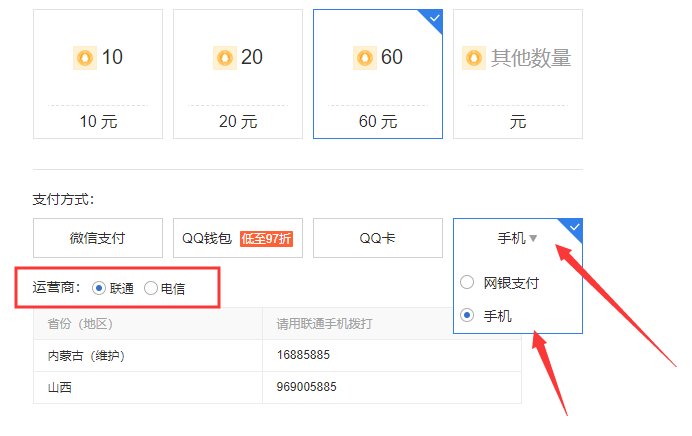
Task: Click the 低至97折 discount badge
Action: coord(266,239)
